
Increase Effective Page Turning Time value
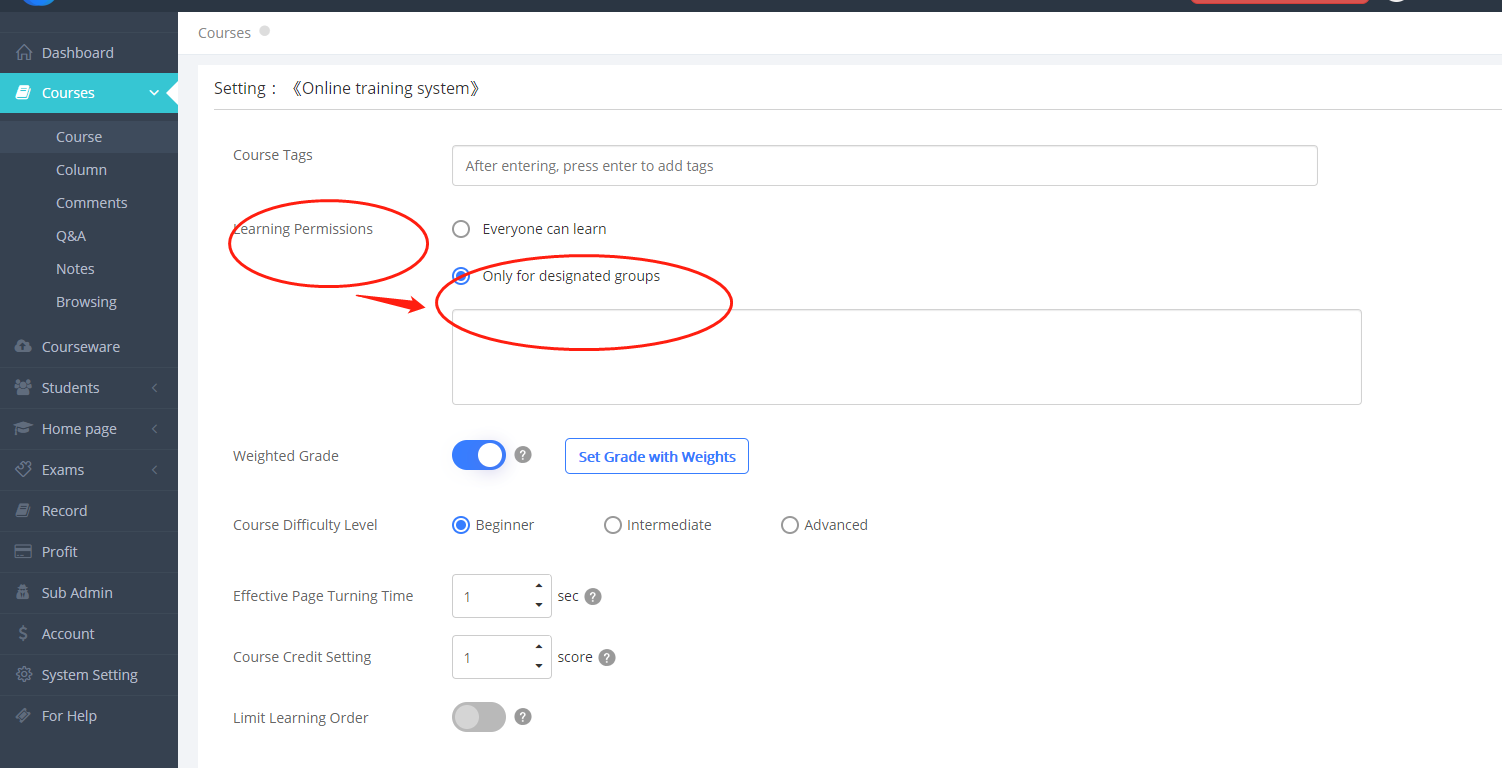539,586
